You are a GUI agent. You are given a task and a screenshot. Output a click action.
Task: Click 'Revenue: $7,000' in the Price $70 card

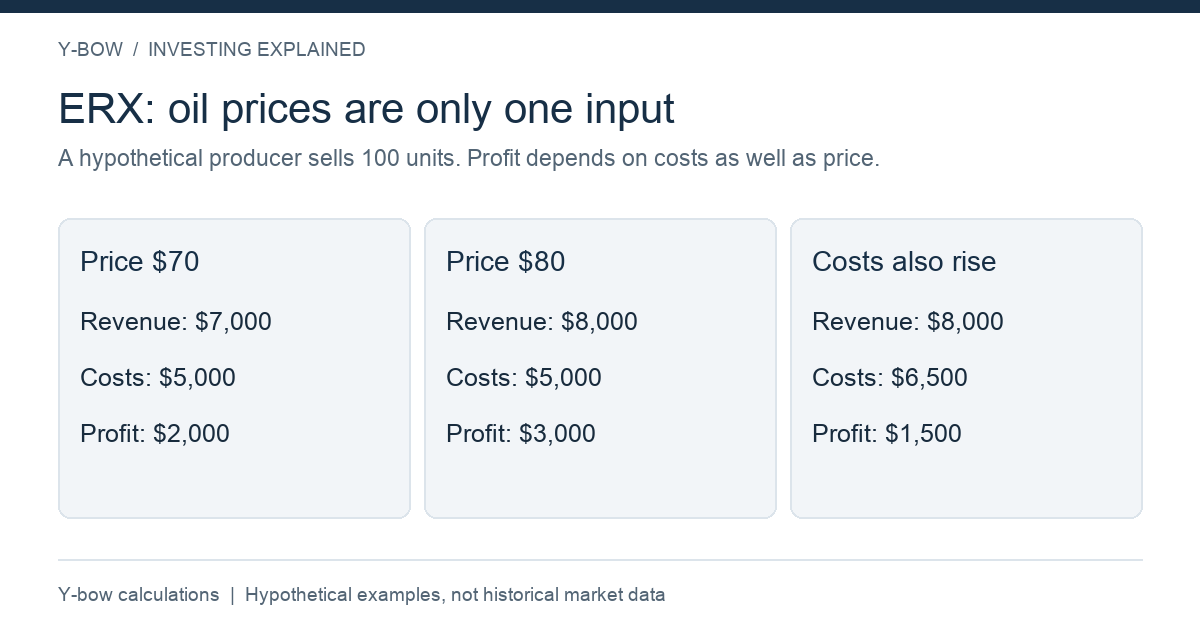[x=176, y=322]
